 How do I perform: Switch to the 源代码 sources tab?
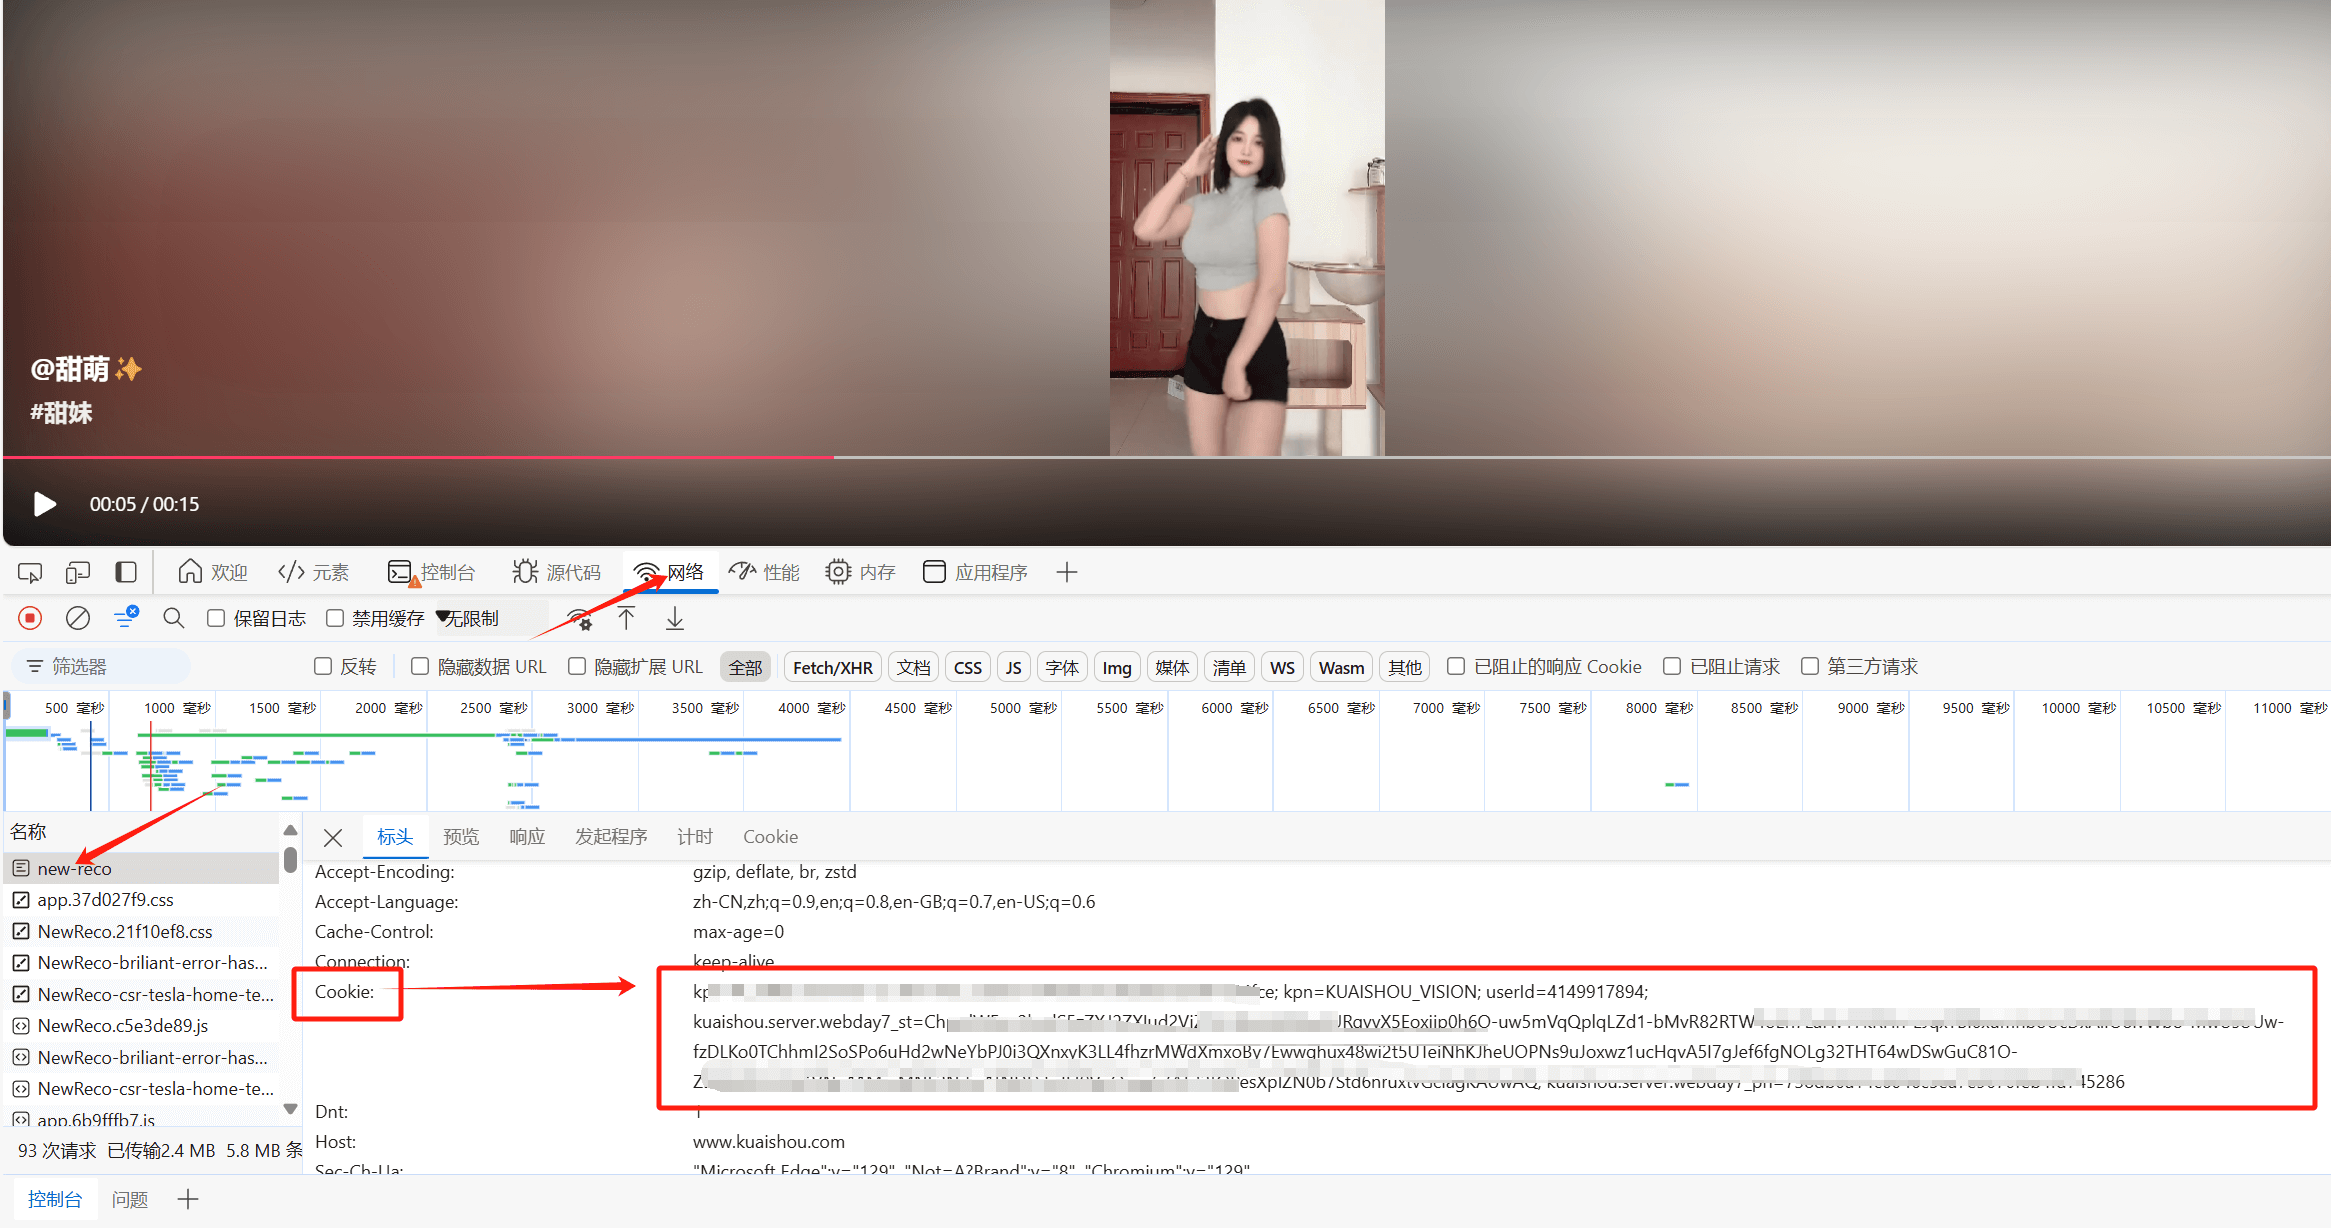click(557, 572)
